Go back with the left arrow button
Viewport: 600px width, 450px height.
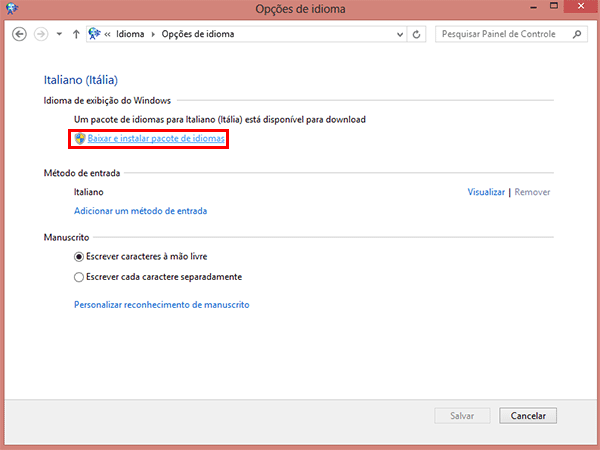19,34
